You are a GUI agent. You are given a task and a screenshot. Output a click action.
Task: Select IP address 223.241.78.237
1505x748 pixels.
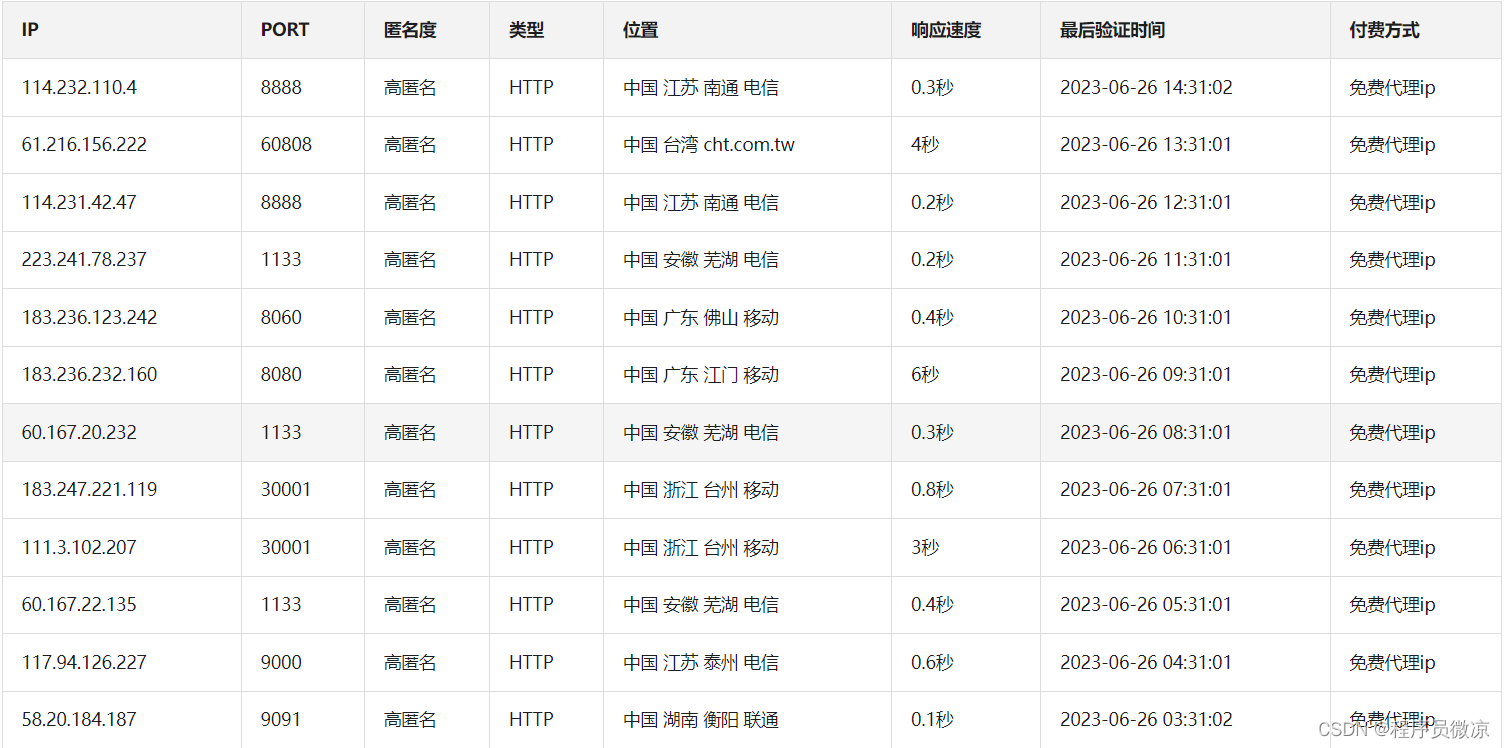tap(84, 259)
